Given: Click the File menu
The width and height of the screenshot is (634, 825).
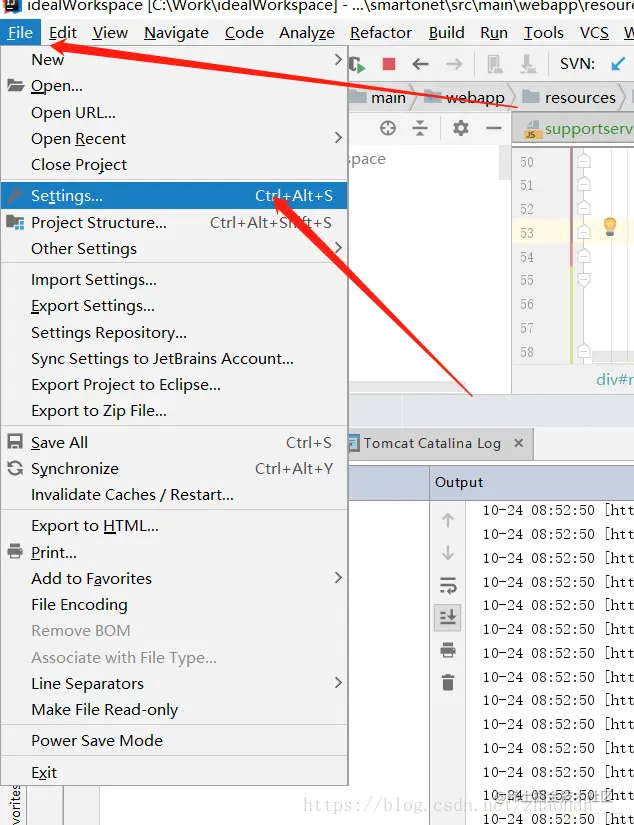Looking at the screenshot, I should (x=21, y=33).
